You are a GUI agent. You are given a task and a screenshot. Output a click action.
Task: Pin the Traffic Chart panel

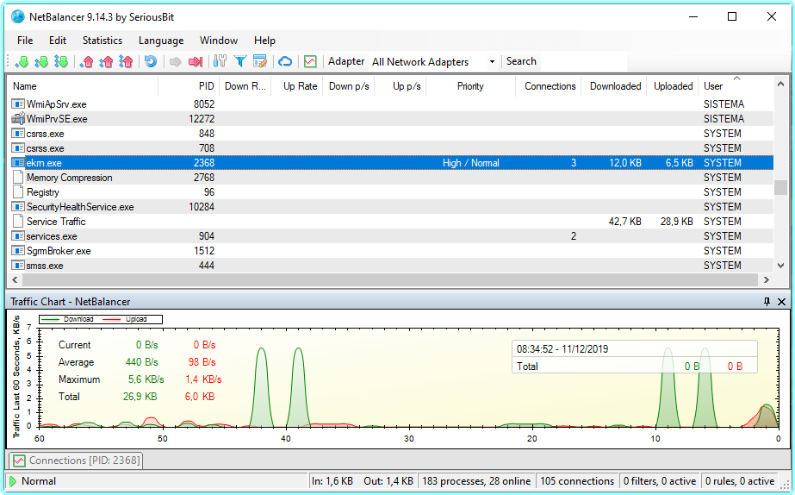click(767, 301)
